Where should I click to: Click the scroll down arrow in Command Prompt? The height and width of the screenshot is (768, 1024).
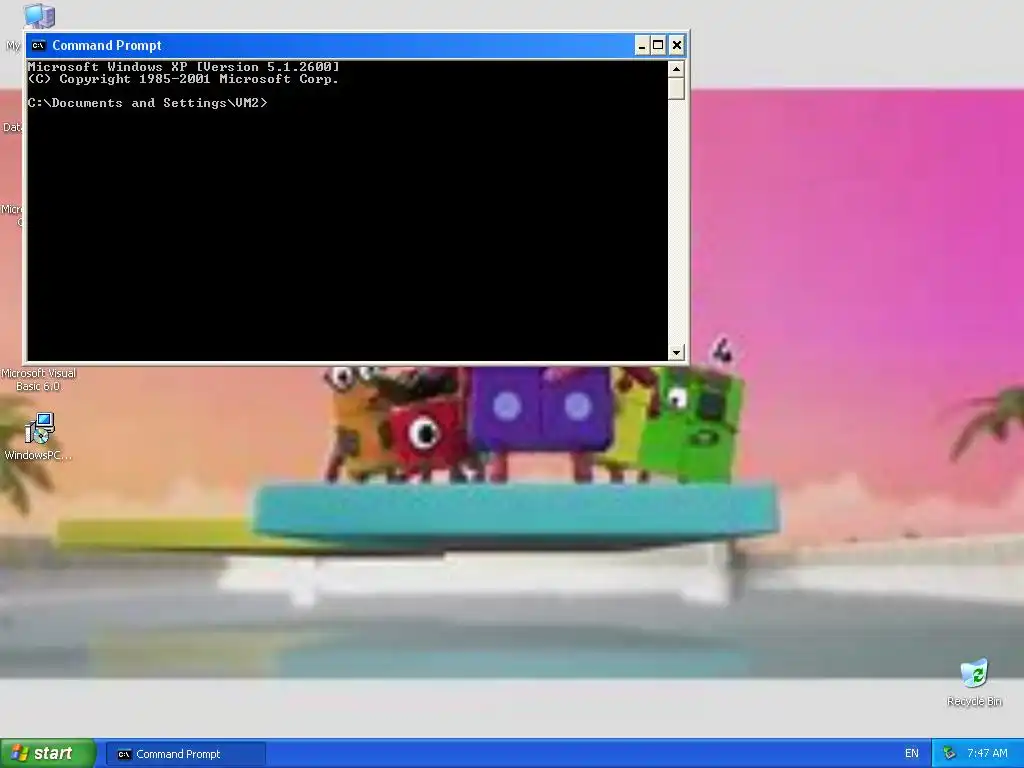click(x=676, y=352)
